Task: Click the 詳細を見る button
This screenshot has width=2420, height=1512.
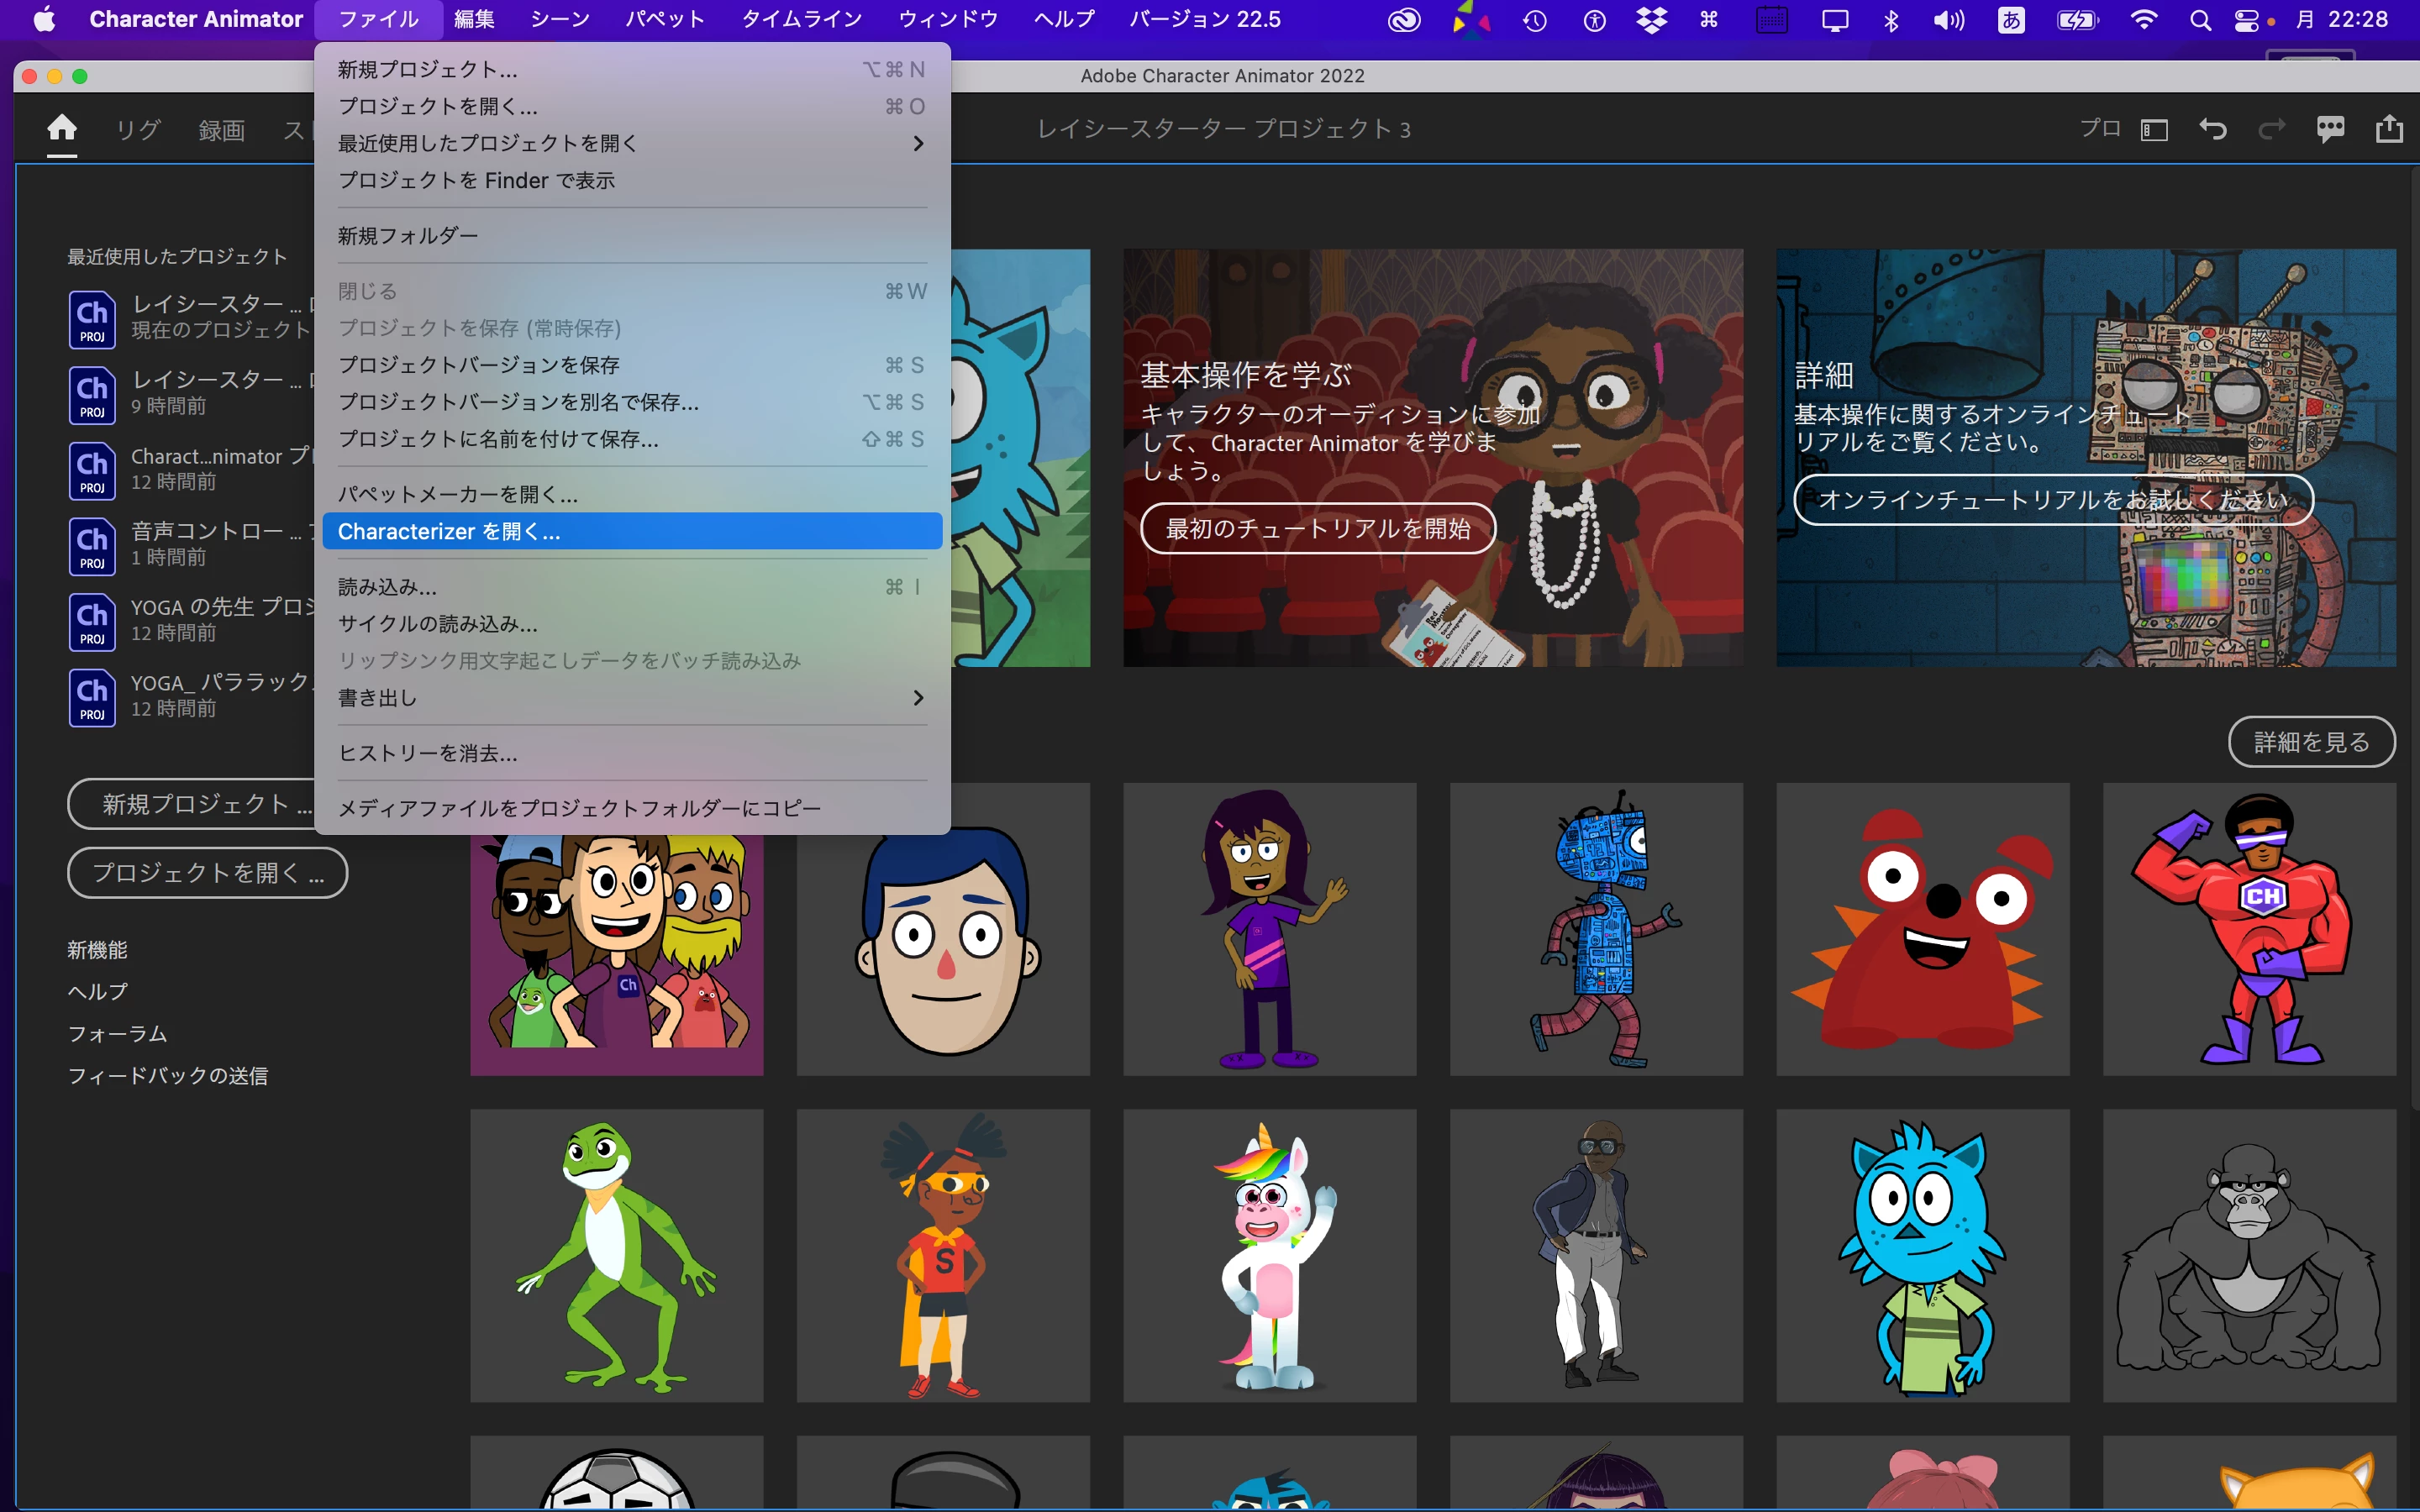Action: (x=2311, y=742)
